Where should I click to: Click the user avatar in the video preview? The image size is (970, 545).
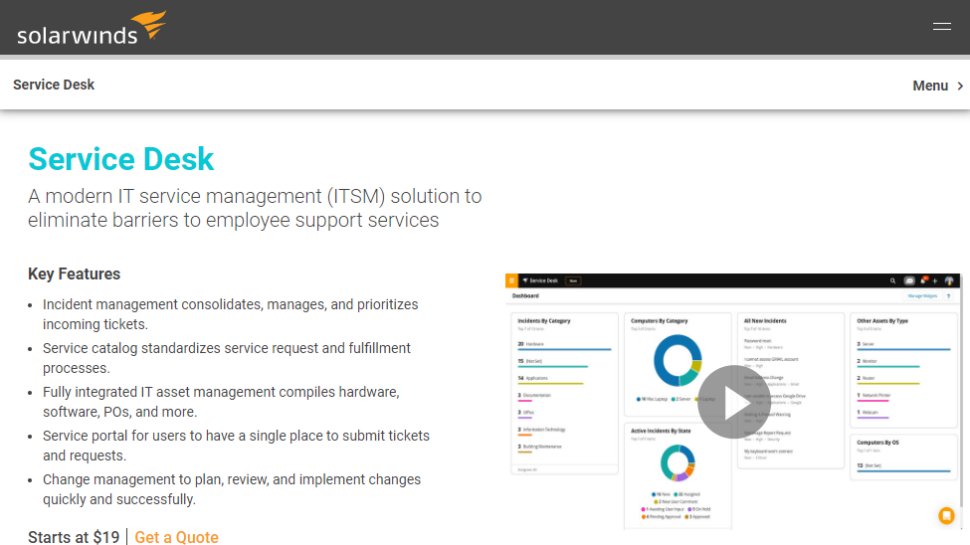949,281
